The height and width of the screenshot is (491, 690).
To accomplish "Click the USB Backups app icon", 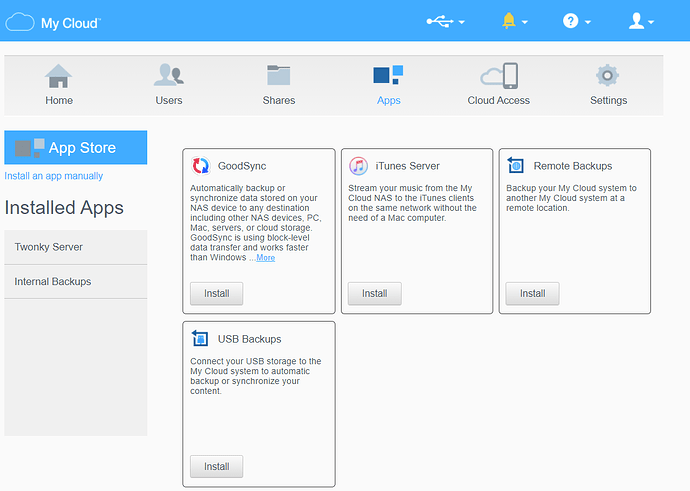I will (200, 338).
